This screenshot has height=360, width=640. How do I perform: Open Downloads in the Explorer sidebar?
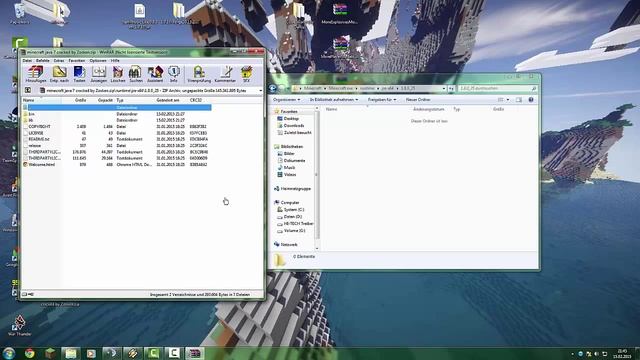294,126
